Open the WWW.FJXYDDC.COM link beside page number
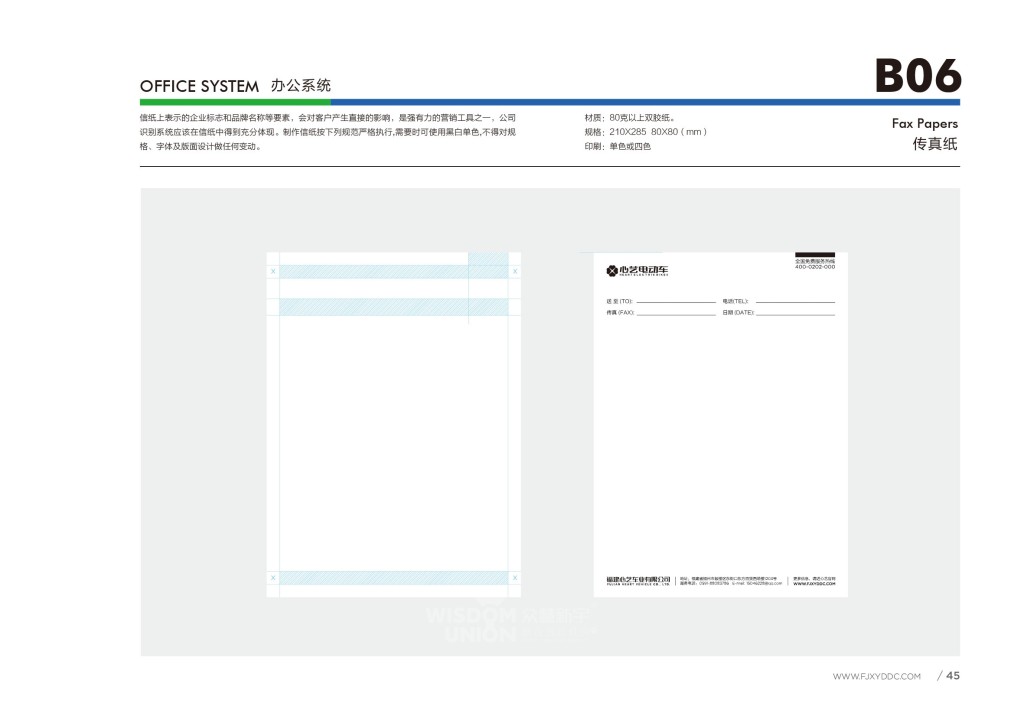The height and width of the screenshot is (717, 1024). pos(876,677)
